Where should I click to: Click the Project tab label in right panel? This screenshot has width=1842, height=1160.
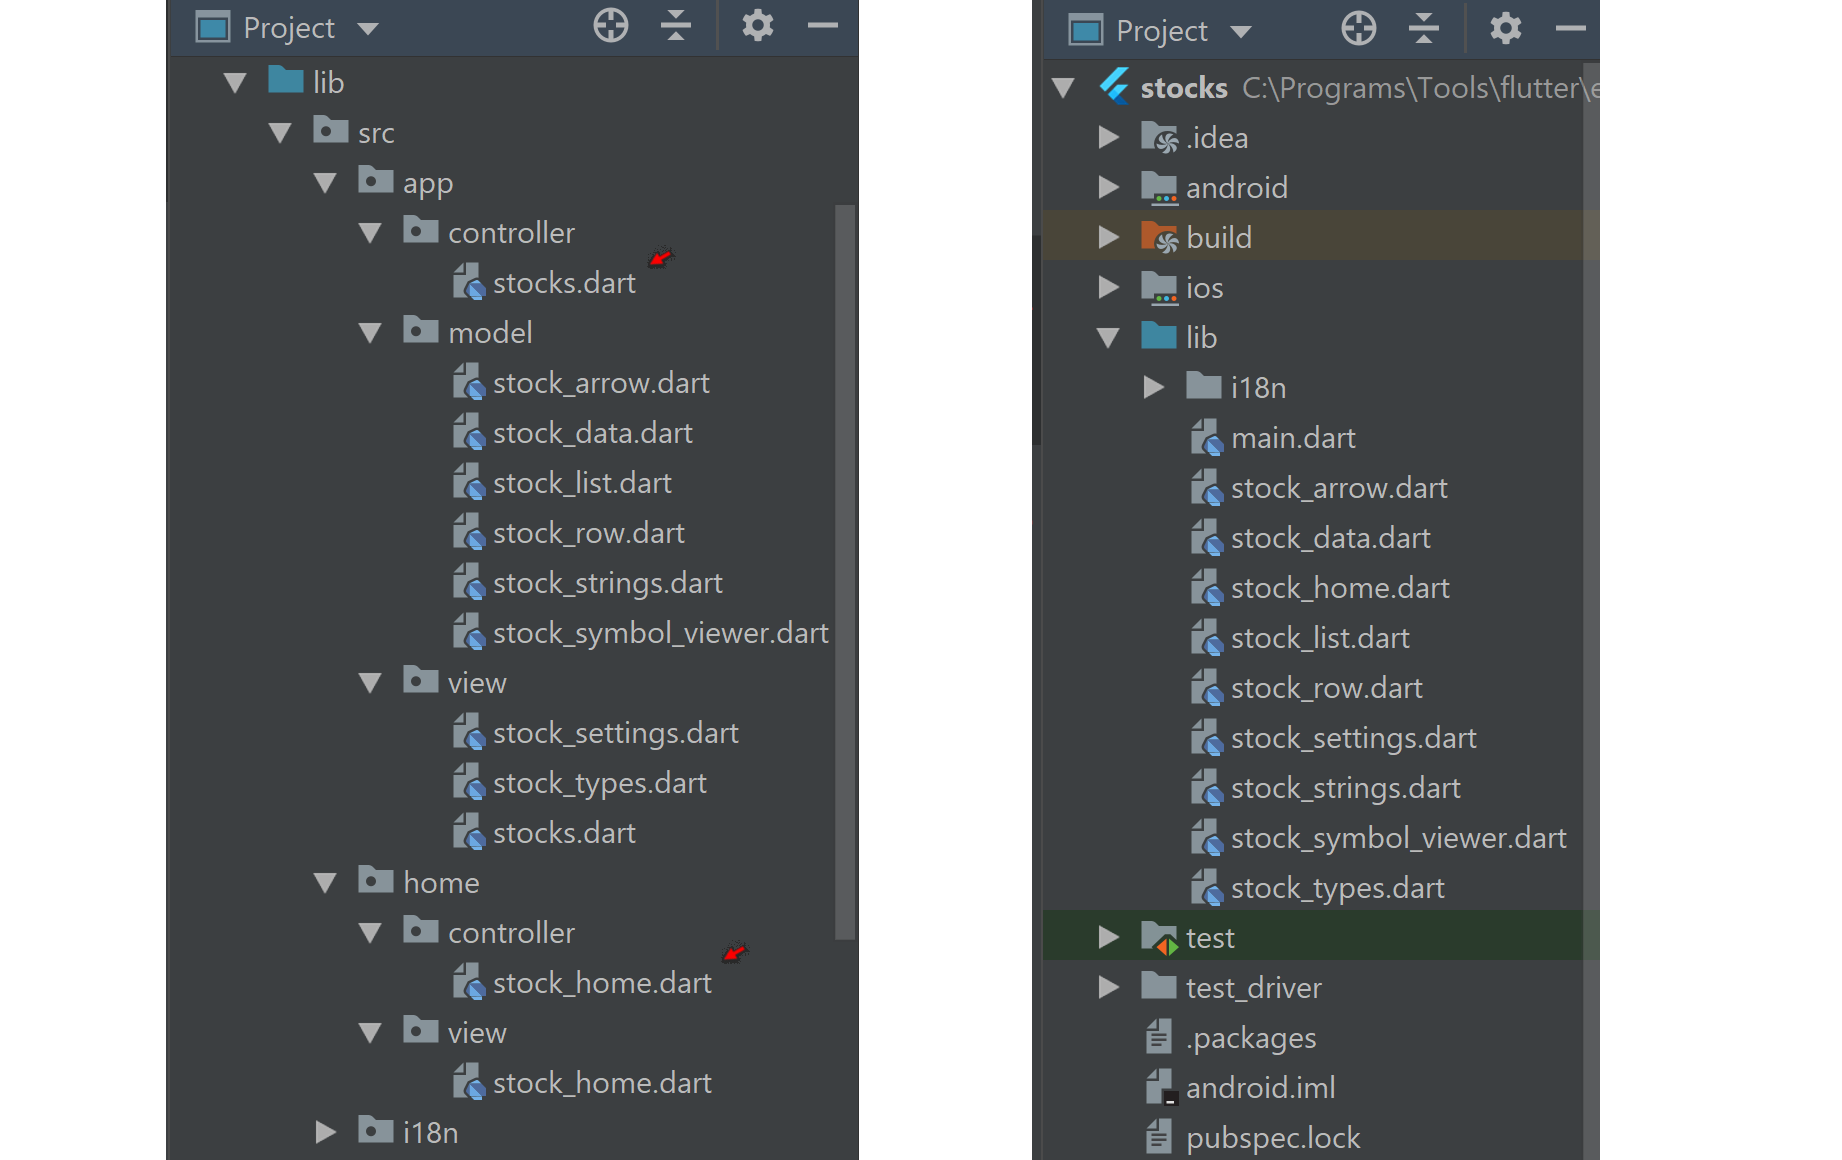(x=1162, y=29)
